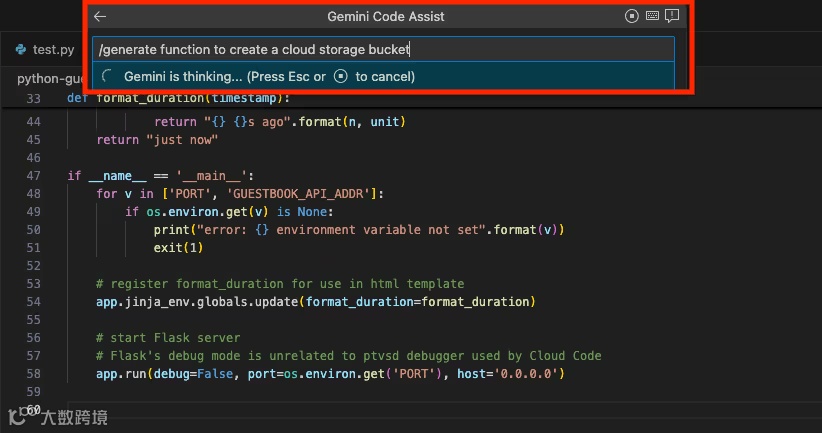The width and height of the screenshot is (822, 433).
Task: Click line number 47 in the gutter
Action: pos(34,175)
